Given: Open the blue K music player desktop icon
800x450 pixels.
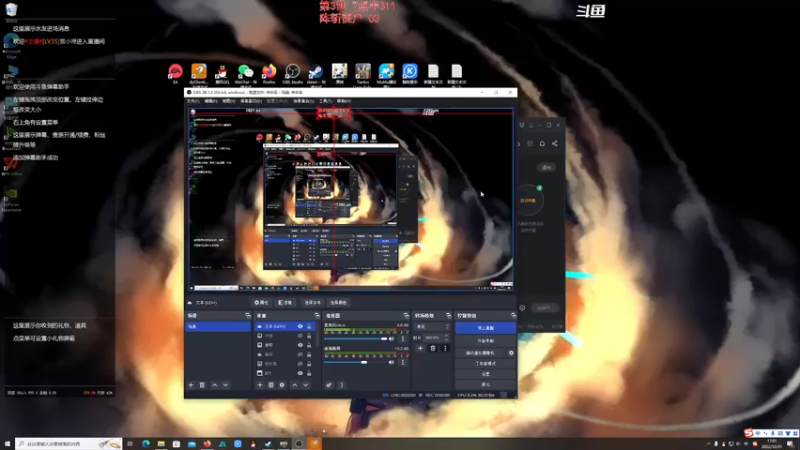Looking at the screenshot, I should [410, 72].
